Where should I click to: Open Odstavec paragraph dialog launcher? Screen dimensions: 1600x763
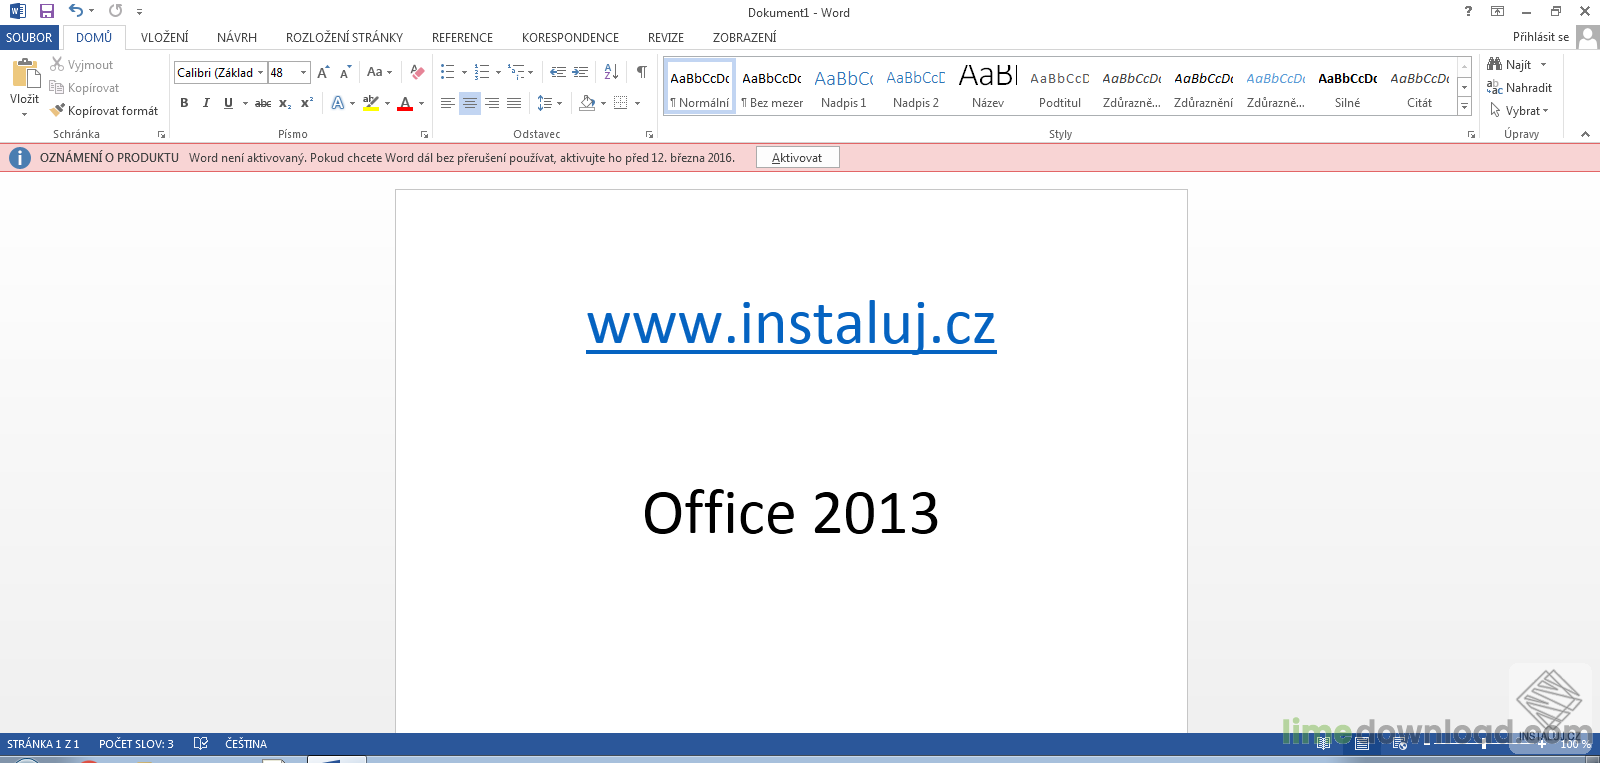[649, 134]
